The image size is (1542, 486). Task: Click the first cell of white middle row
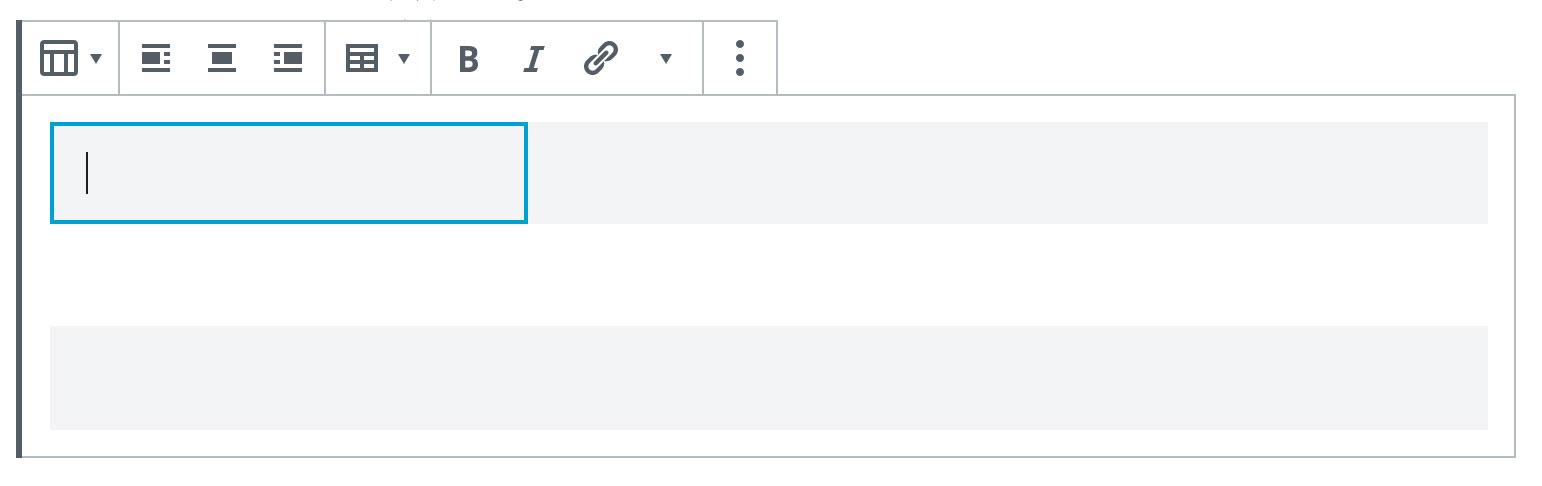pos(289,275)
